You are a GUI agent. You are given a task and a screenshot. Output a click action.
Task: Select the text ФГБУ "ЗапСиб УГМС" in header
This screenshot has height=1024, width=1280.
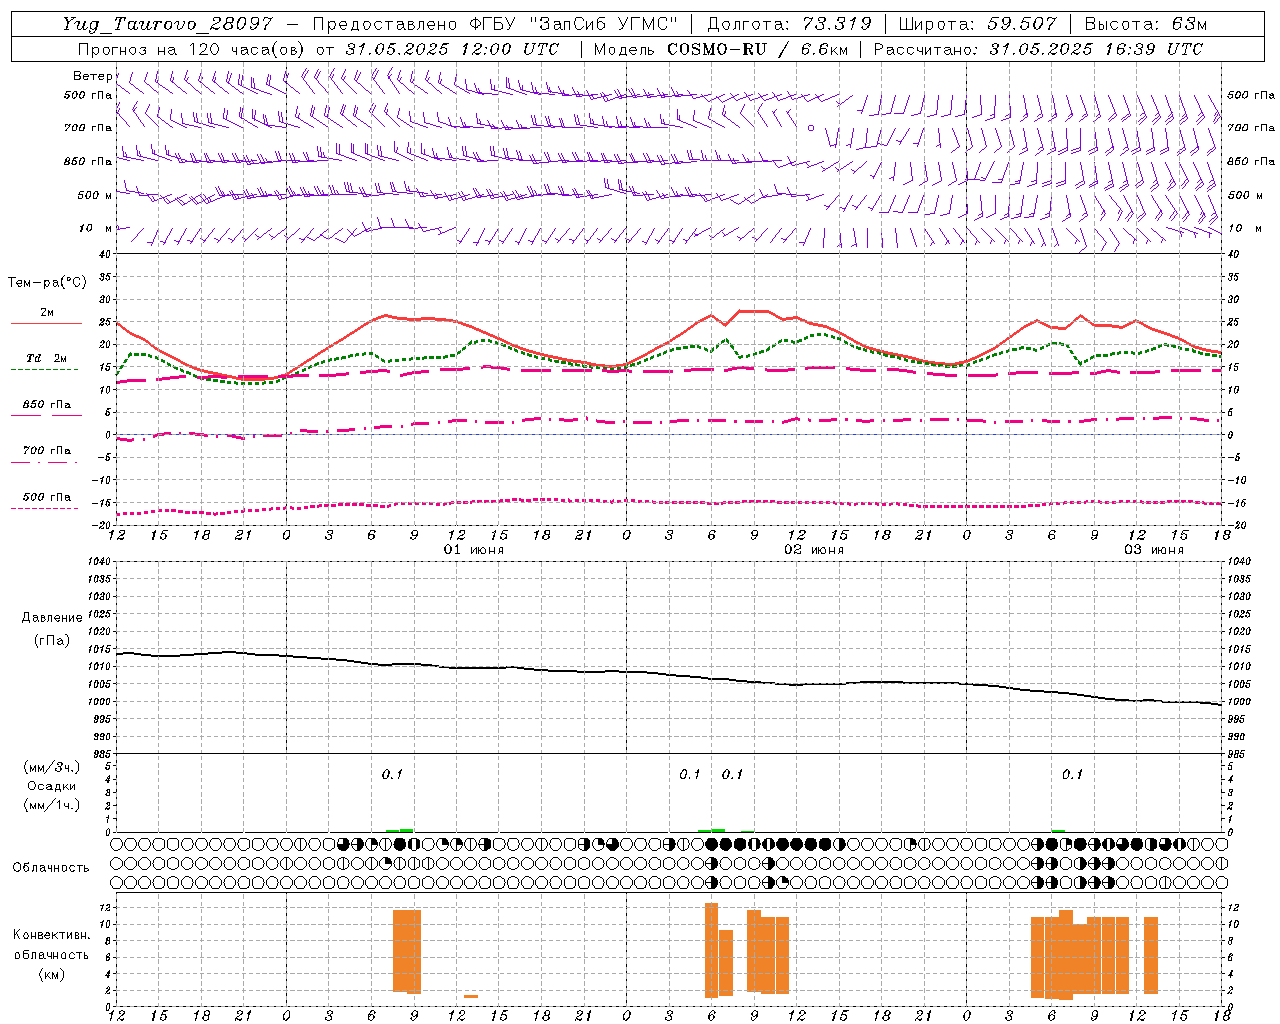pyautogui.click(x=572, y=24)
